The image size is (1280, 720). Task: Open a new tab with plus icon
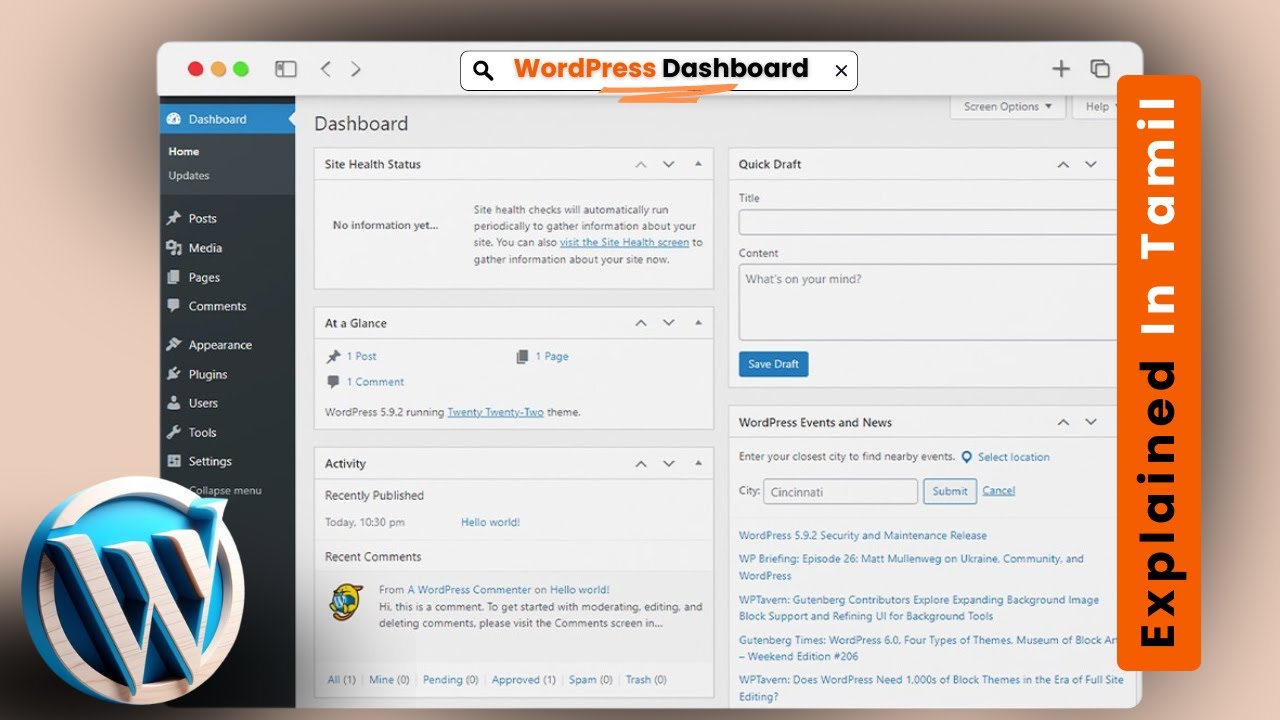[1061, 69]
